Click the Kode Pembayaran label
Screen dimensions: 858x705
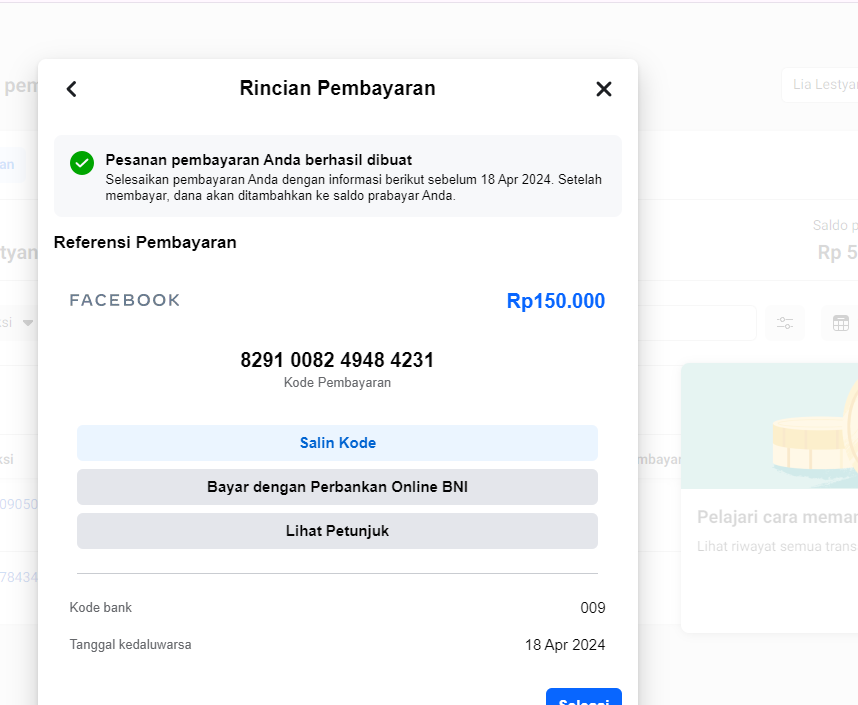click(x=337, y=383)
